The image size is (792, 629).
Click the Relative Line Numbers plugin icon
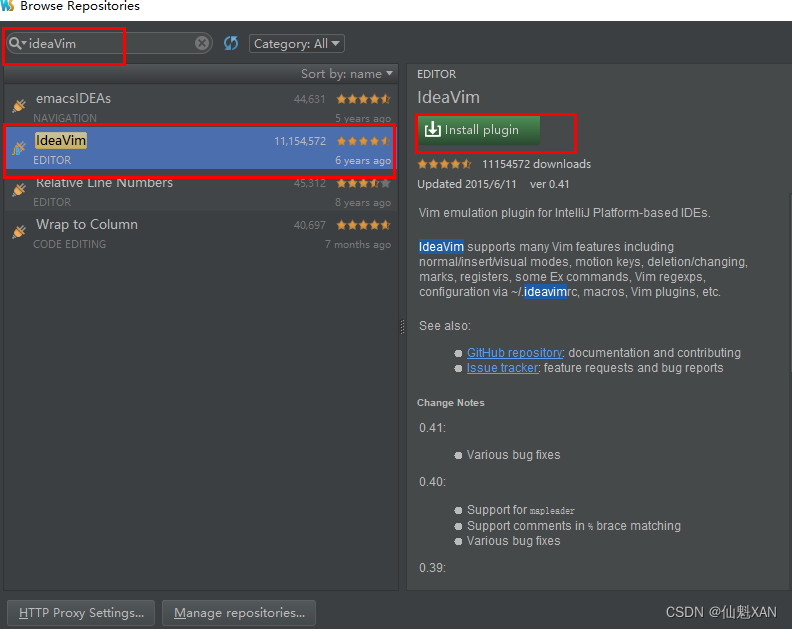click(x=19, y=189)
